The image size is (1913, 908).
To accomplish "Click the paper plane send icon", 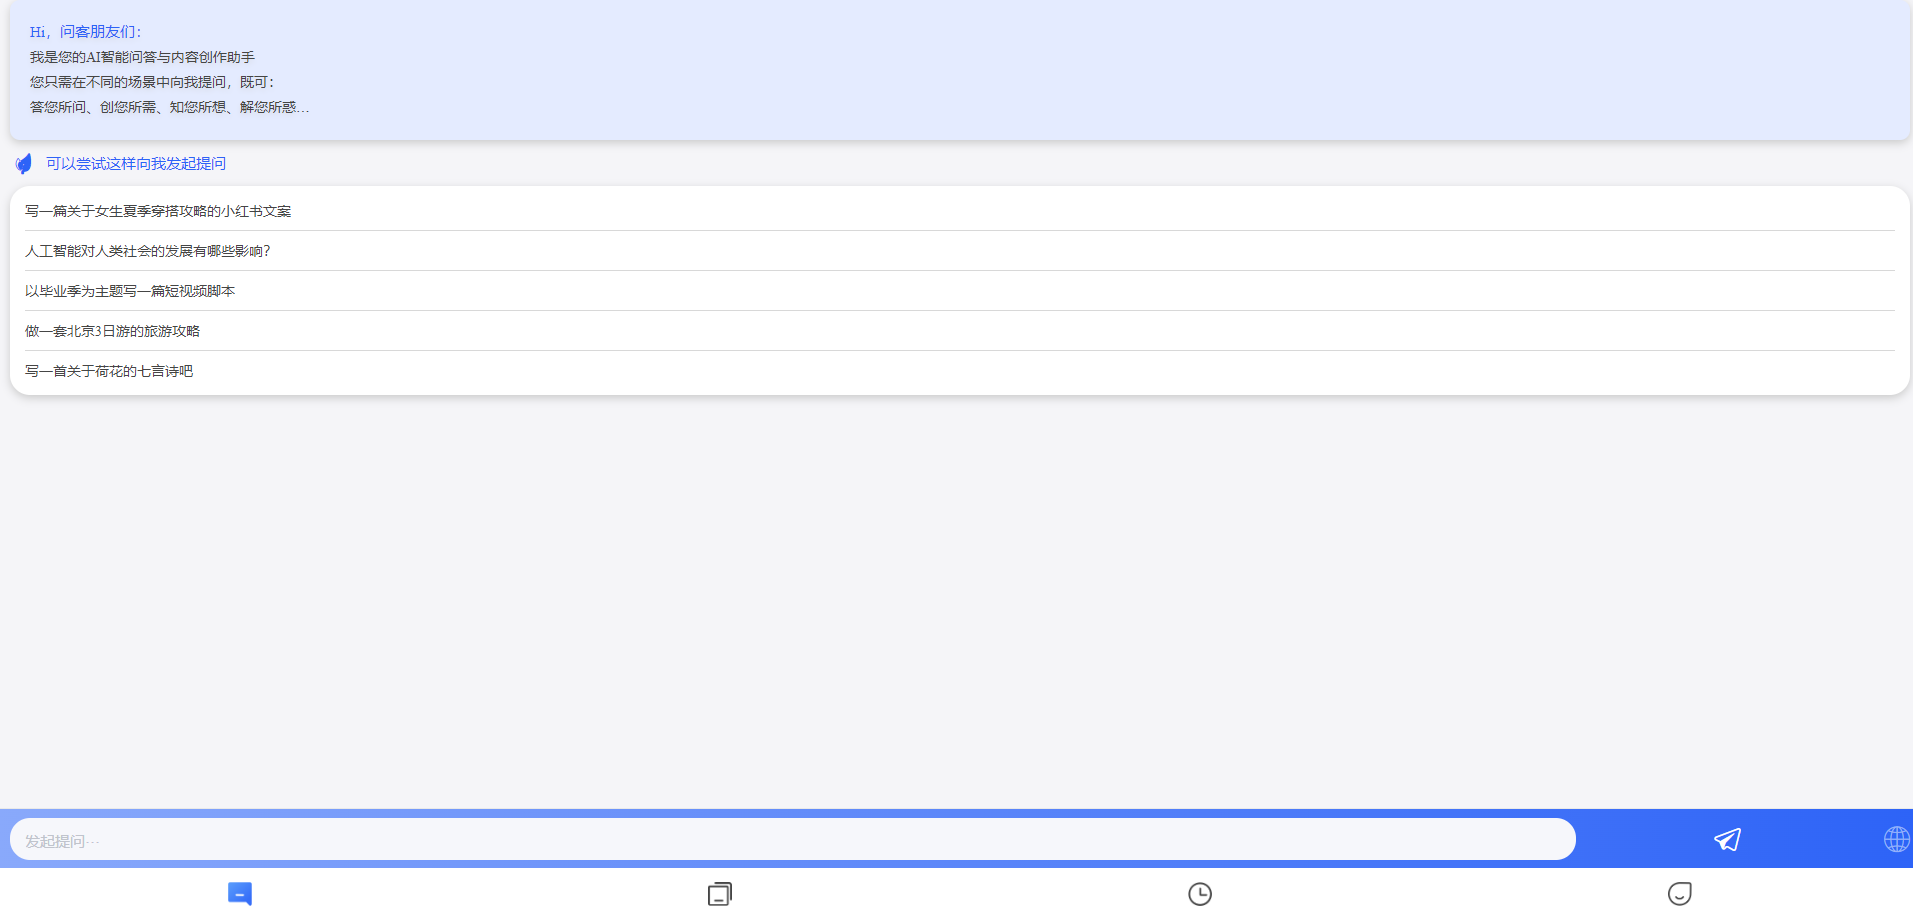I will pyautogui.click(x=1727, y=839).
